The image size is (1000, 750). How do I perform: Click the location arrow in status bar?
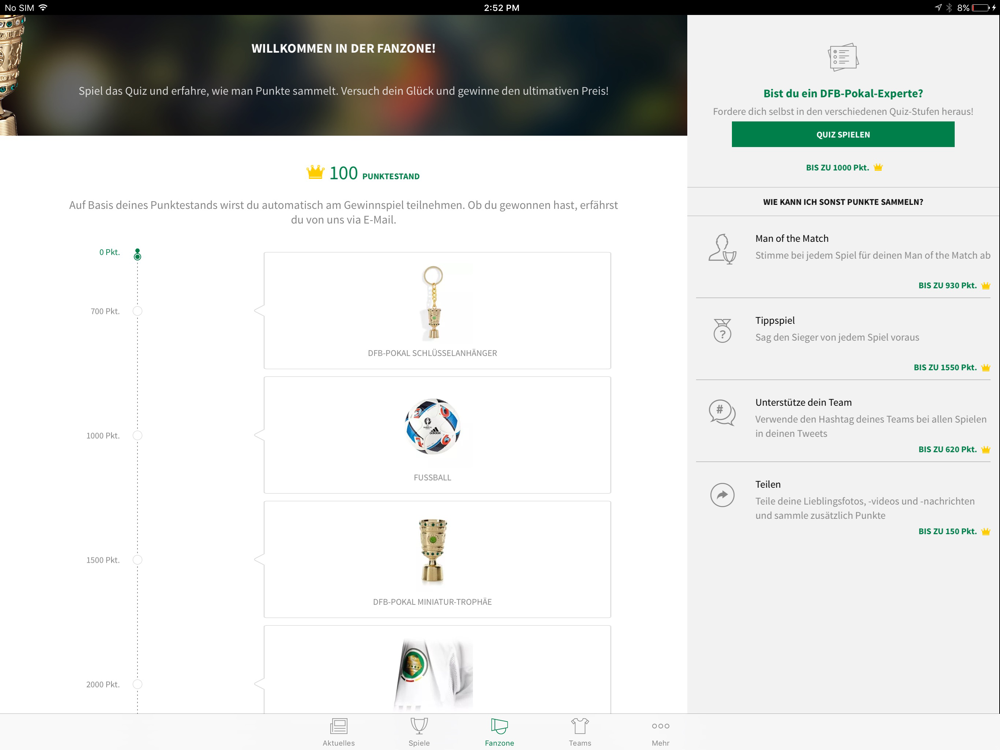[938, 8]
